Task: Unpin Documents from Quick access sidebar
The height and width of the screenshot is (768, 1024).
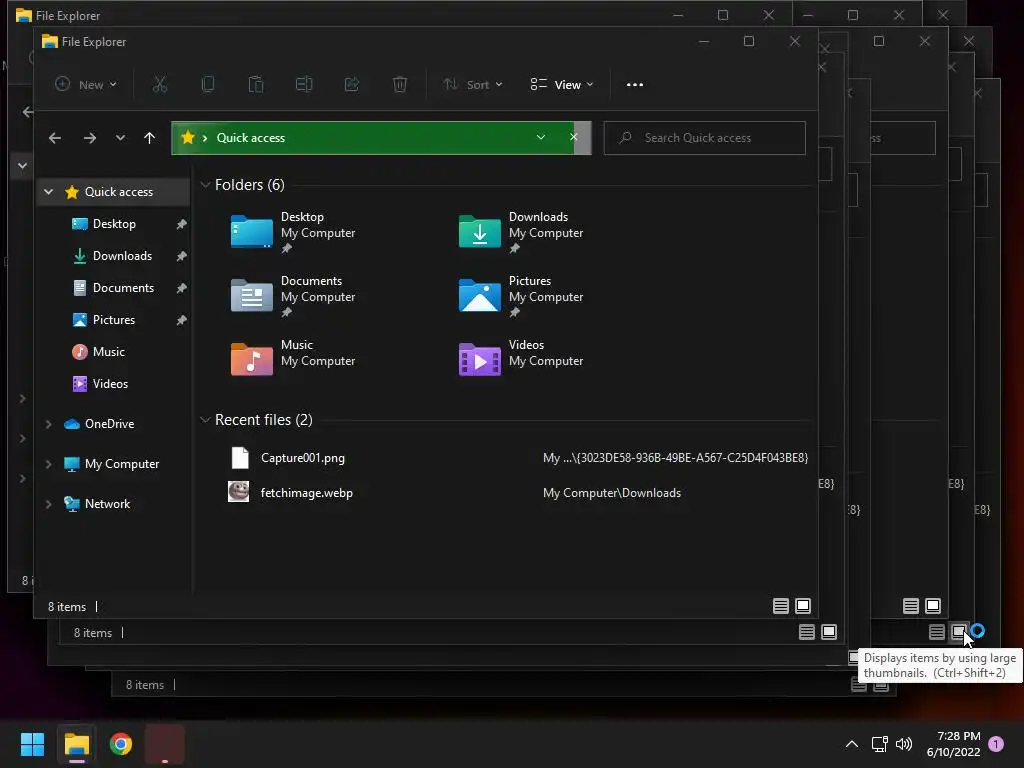Action: click(x=182, y=288)
